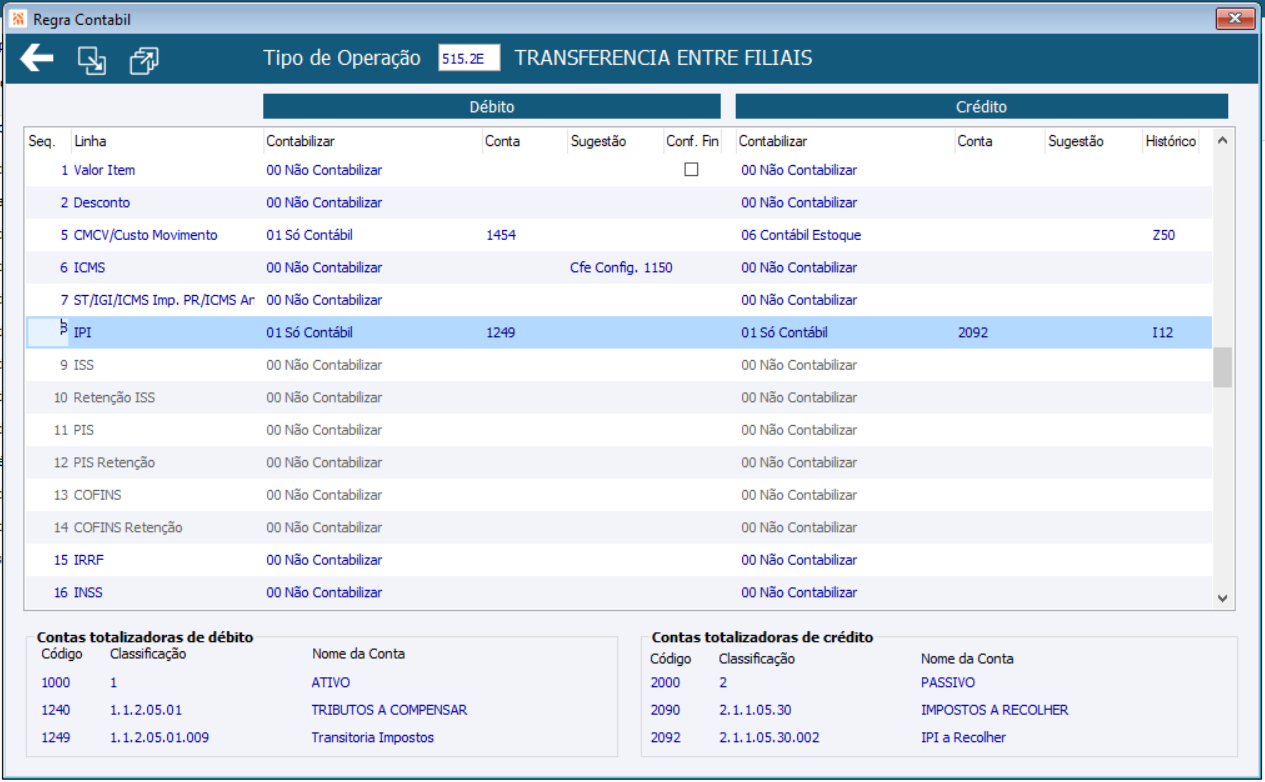Click the Seq. column header
This screenshot has height=782, width=1265.
42,141
